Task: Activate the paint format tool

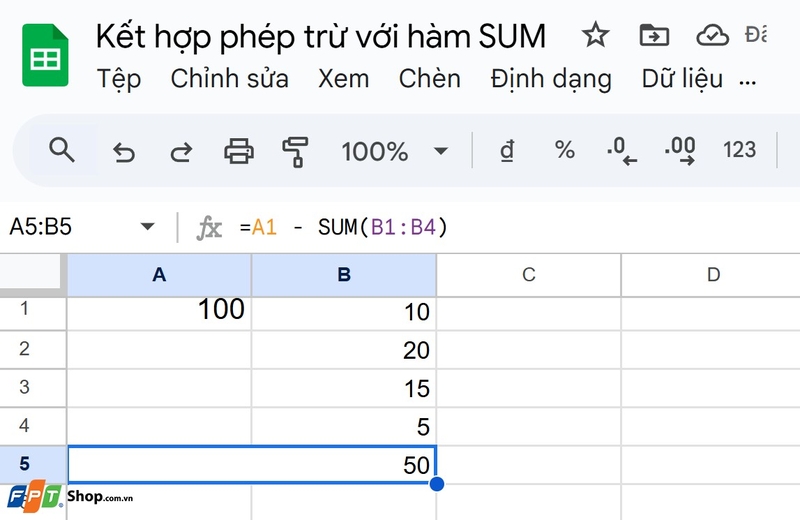Action: pyautogui.click(x=295, y=152)
